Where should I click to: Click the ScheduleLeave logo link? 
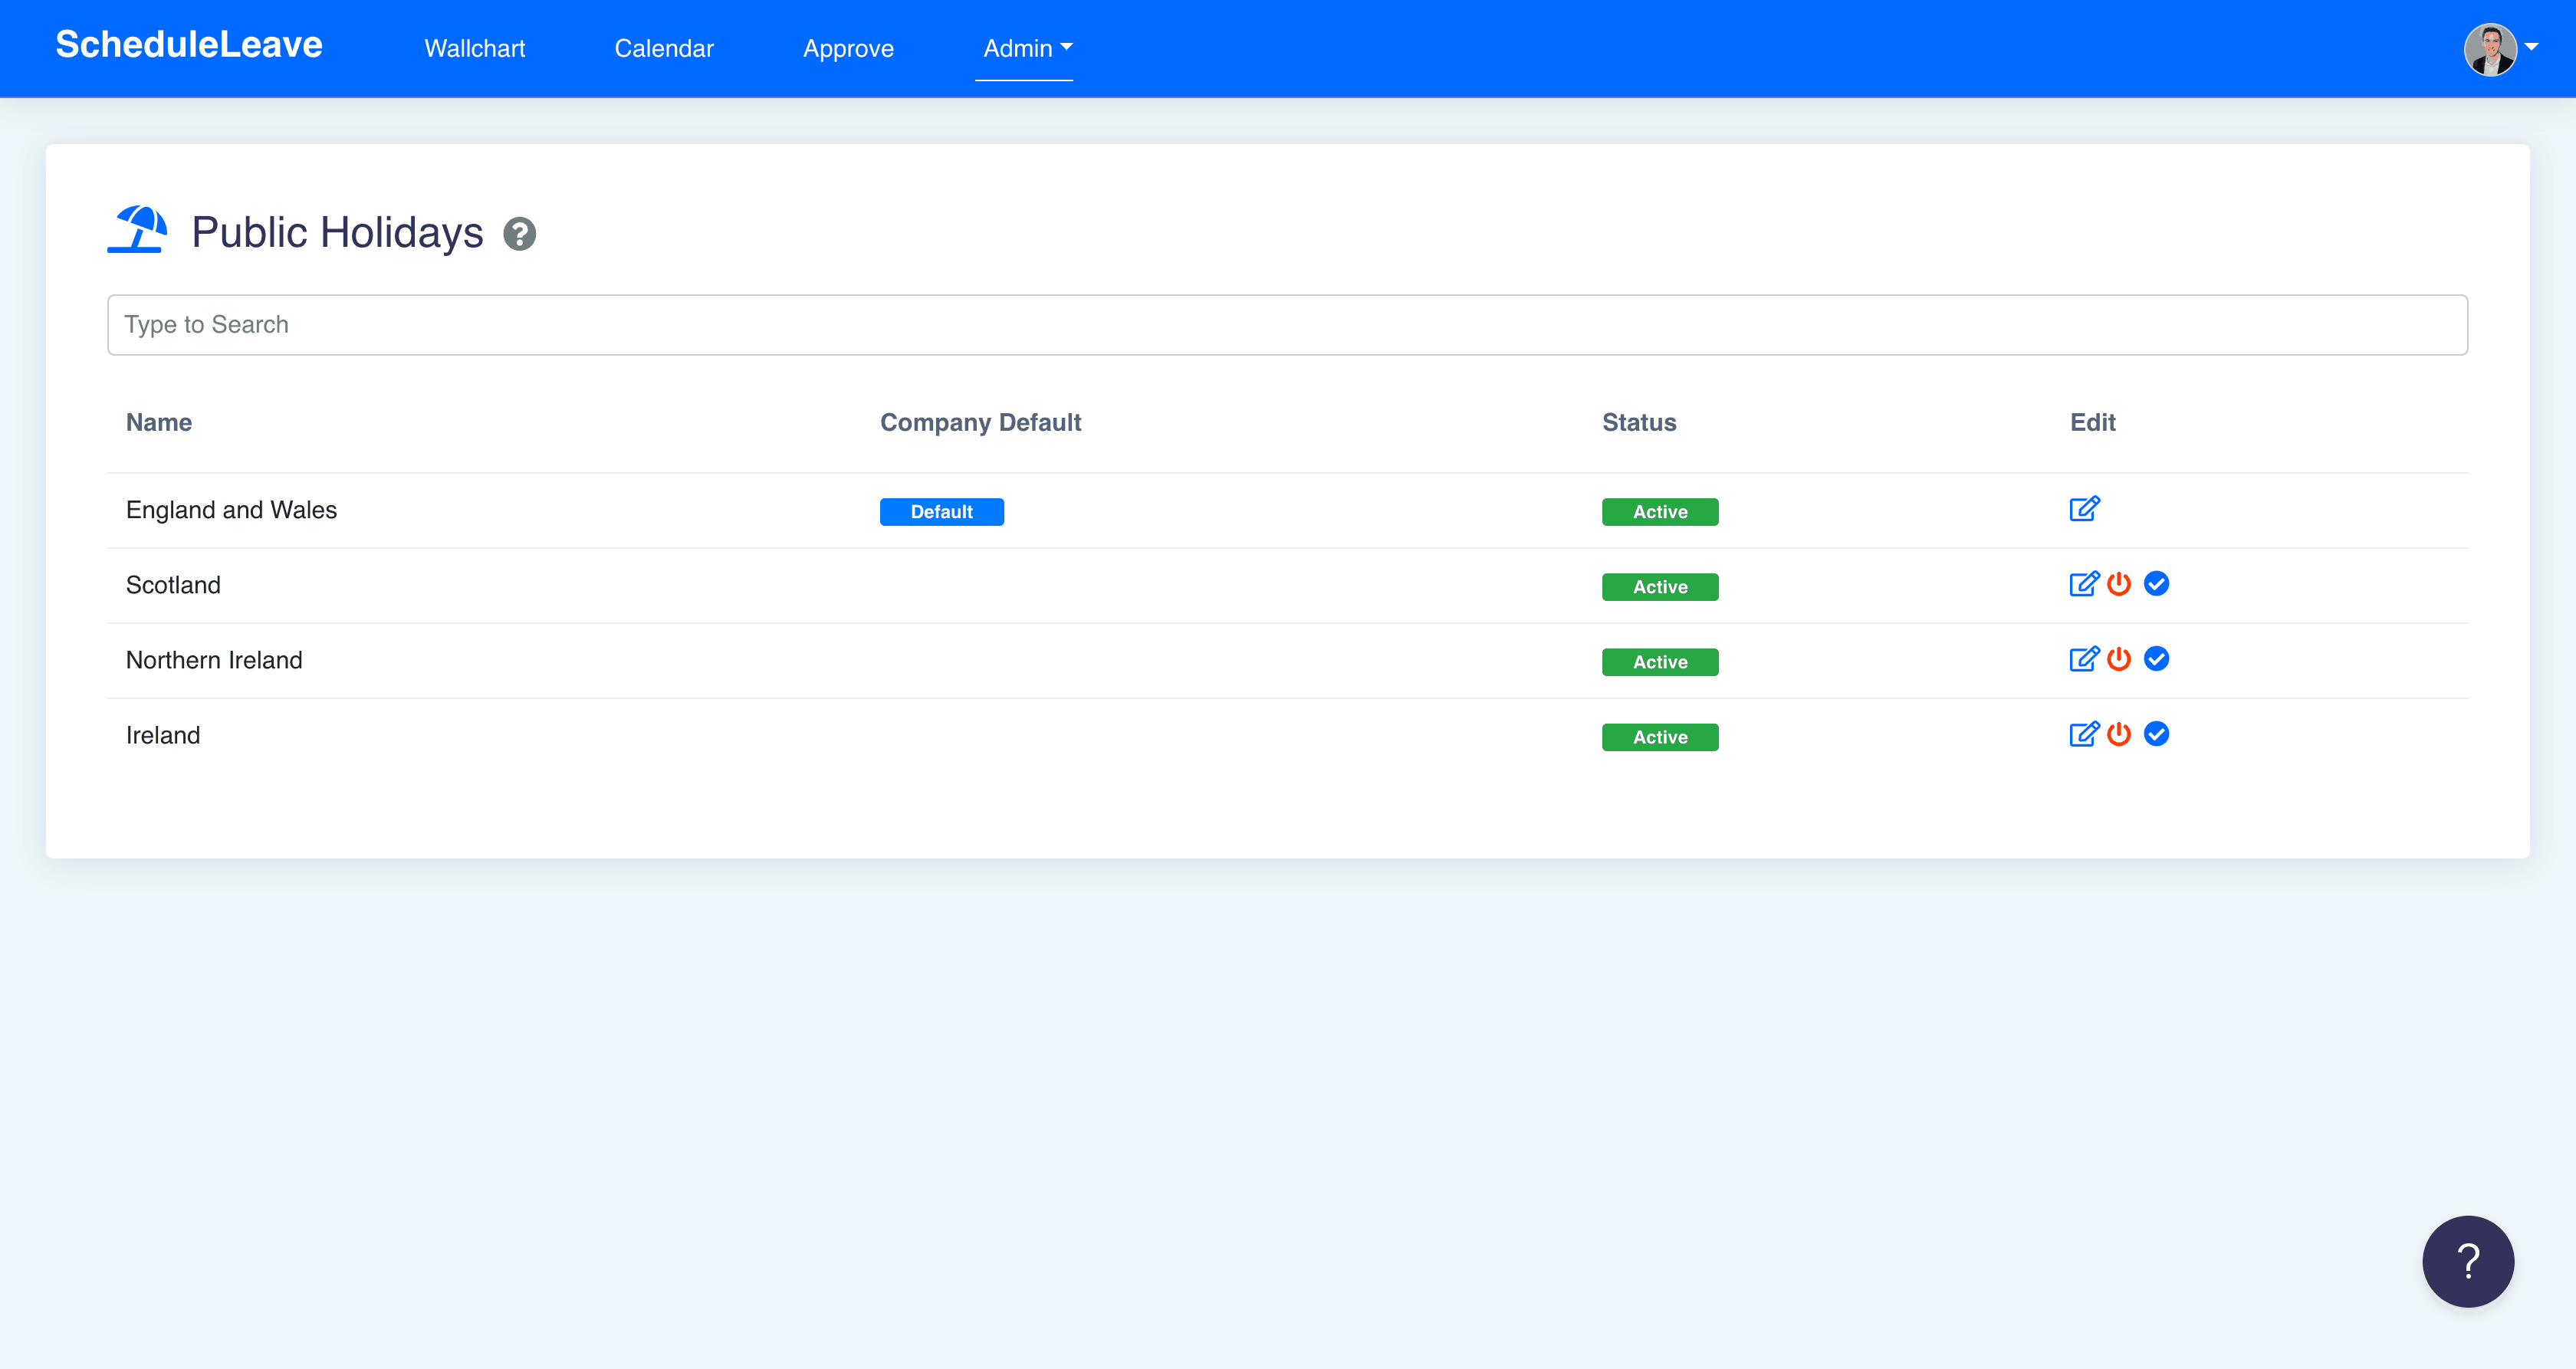point(189,45)
